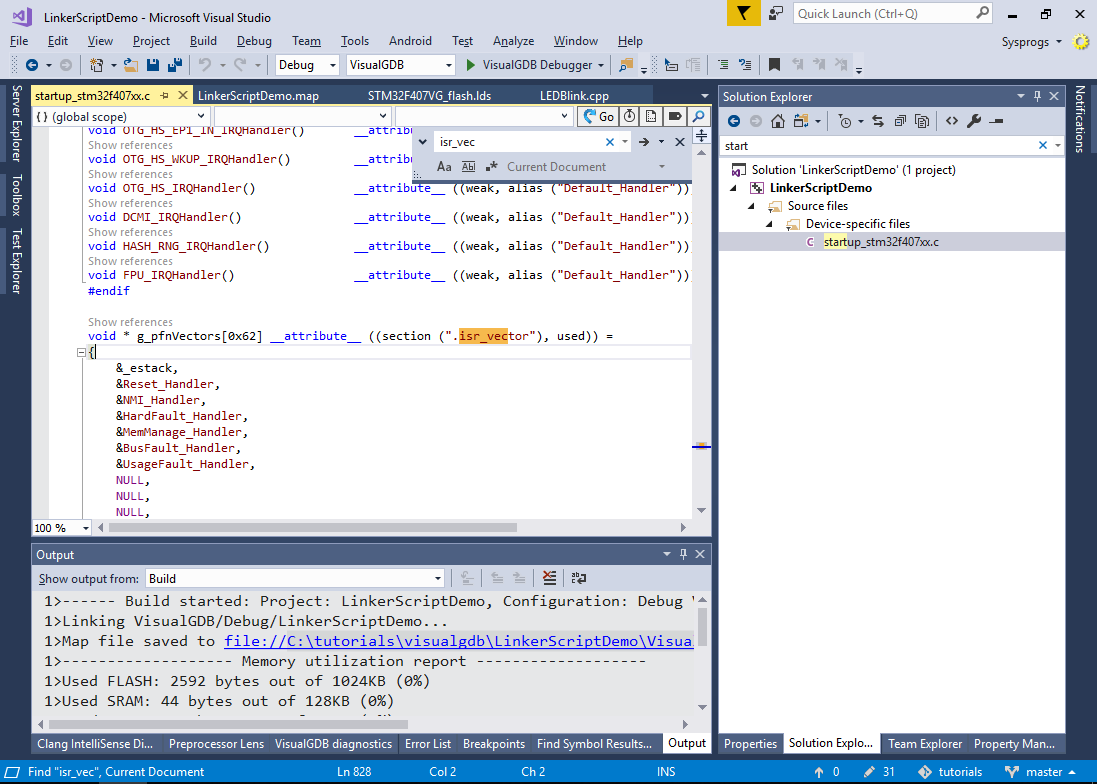This screenshot has width=1097, height=784.
Task: Toggle Match Whole Word in find box
Action: tap(469, 166)
